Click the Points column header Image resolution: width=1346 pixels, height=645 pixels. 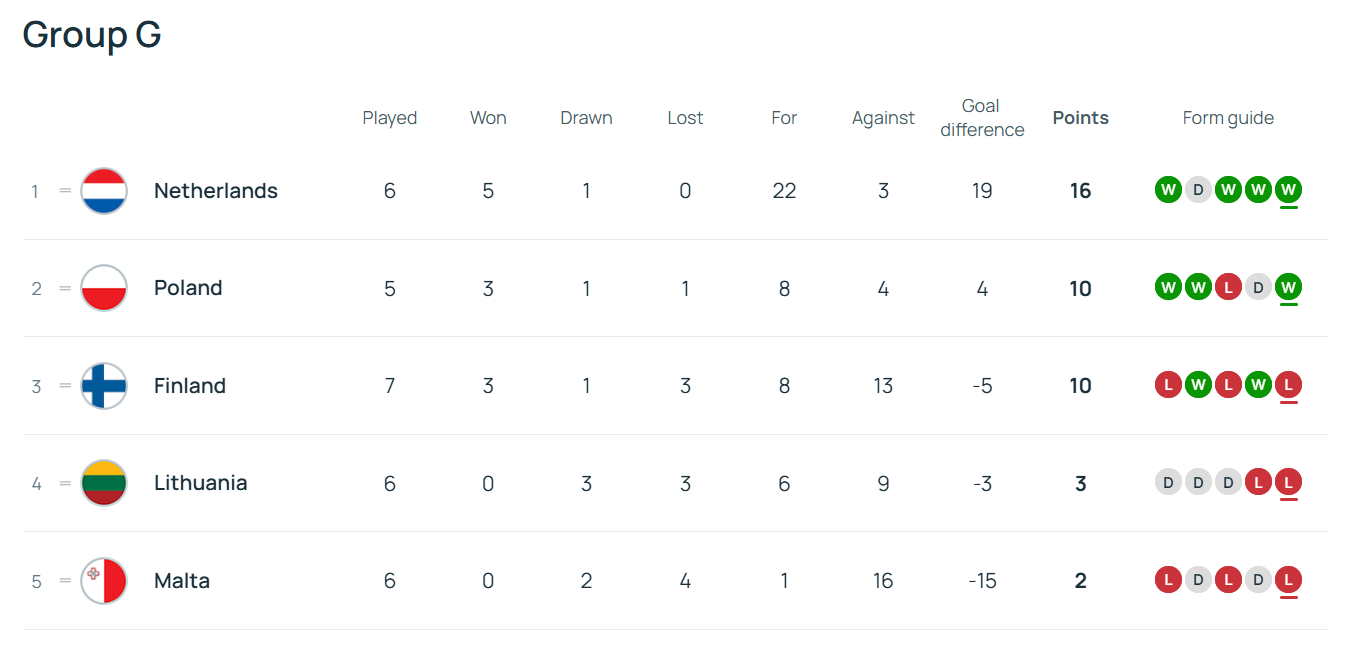[1080, 118]
